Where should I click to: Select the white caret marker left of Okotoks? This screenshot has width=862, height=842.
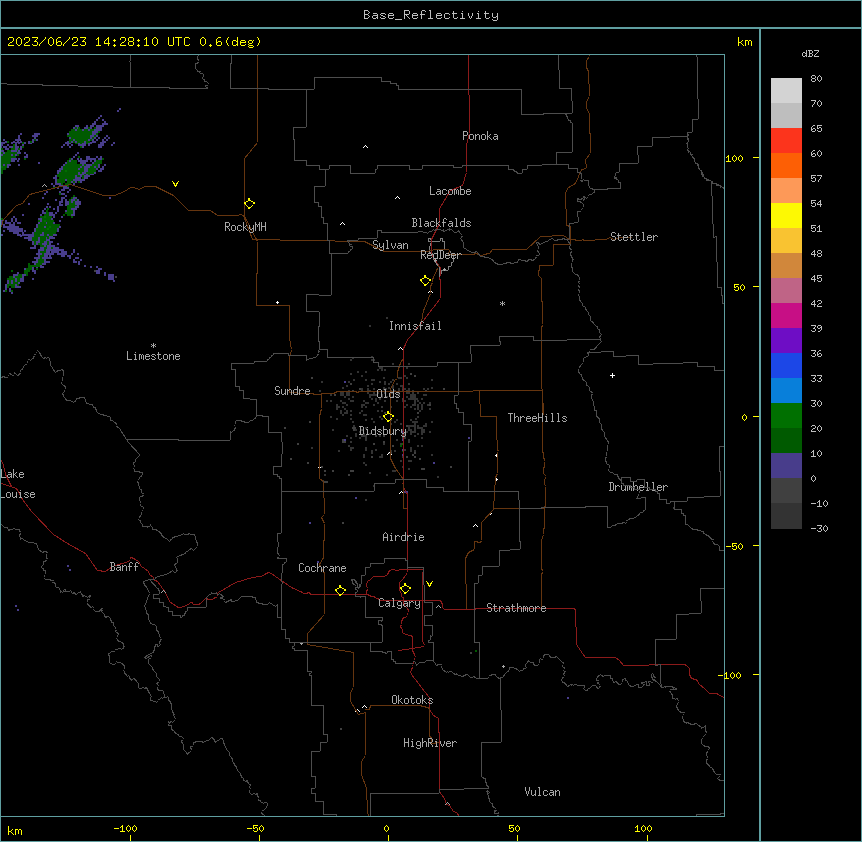364,707
